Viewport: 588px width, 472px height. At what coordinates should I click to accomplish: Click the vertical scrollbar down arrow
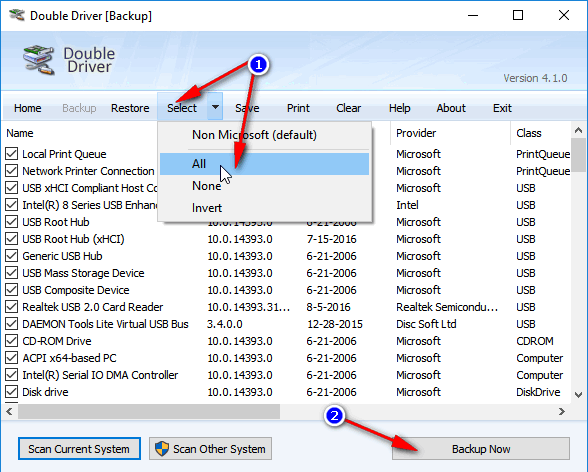pyautogui.click(x=578, y=395)
